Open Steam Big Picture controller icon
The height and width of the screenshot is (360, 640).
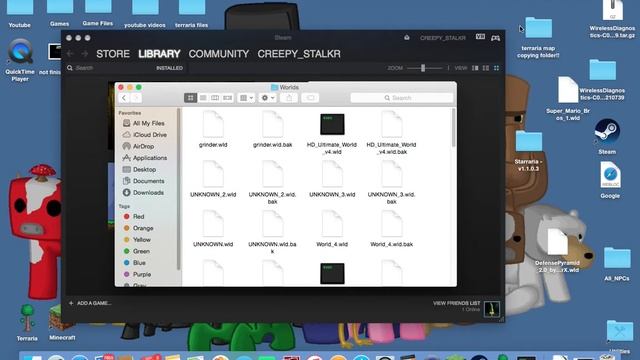(496, 38)
